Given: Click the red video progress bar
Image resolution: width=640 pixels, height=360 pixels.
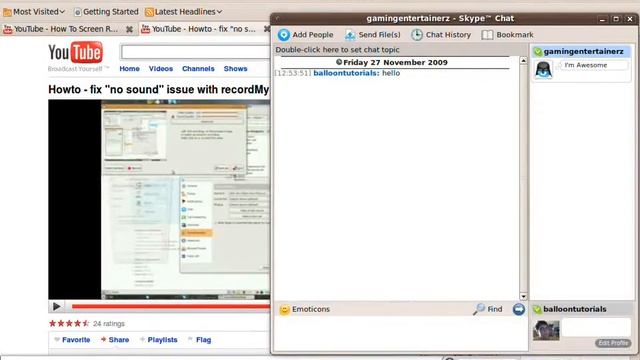Looking at the screenshot, I should (171, 306).
